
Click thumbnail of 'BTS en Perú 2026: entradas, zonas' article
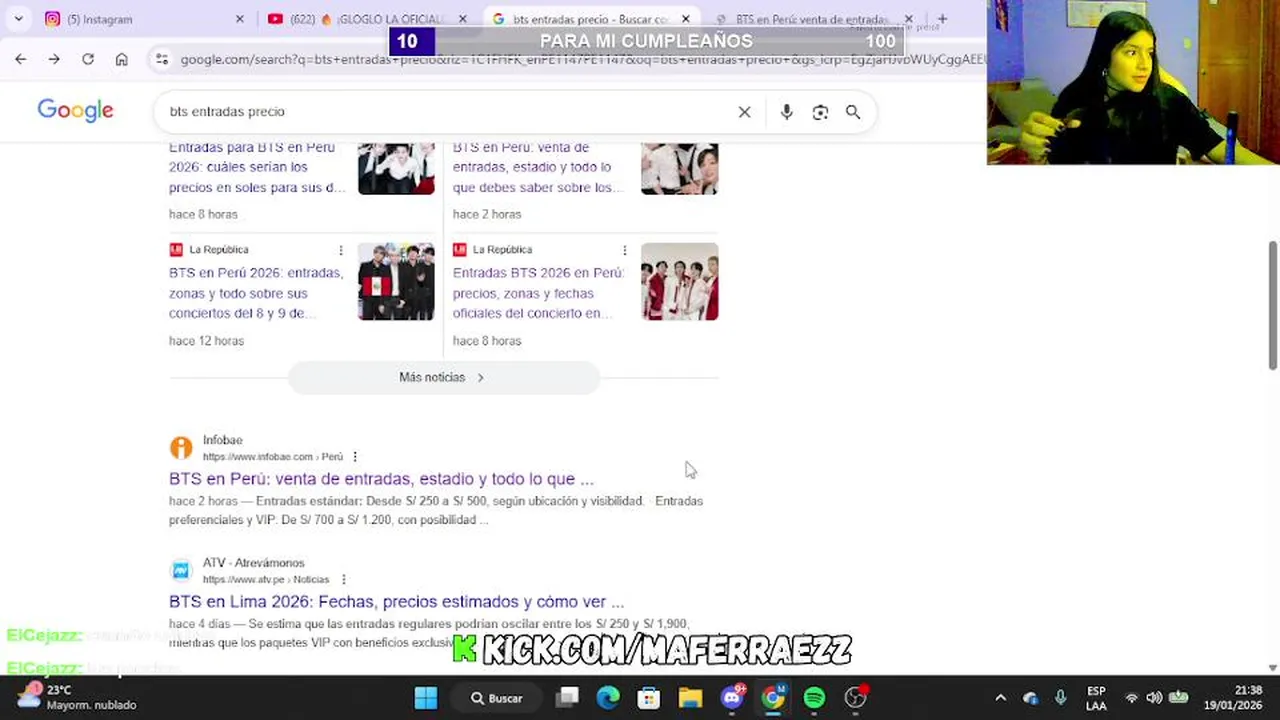(396, 281)
